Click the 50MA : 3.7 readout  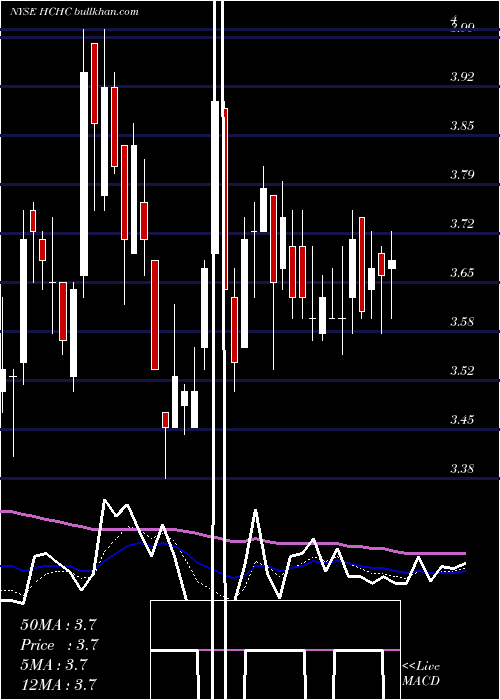pyautogui.click(x=58, y=625)
